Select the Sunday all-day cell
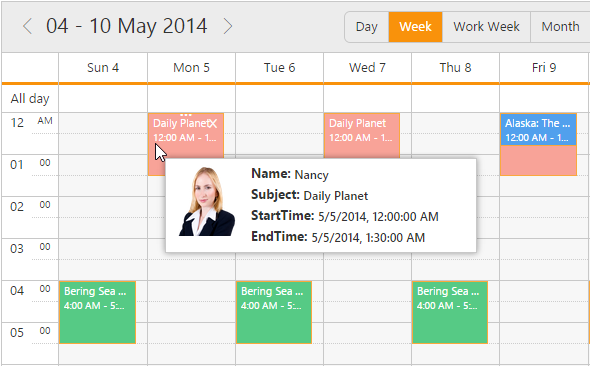590x366 pixels. coord(103,99)
